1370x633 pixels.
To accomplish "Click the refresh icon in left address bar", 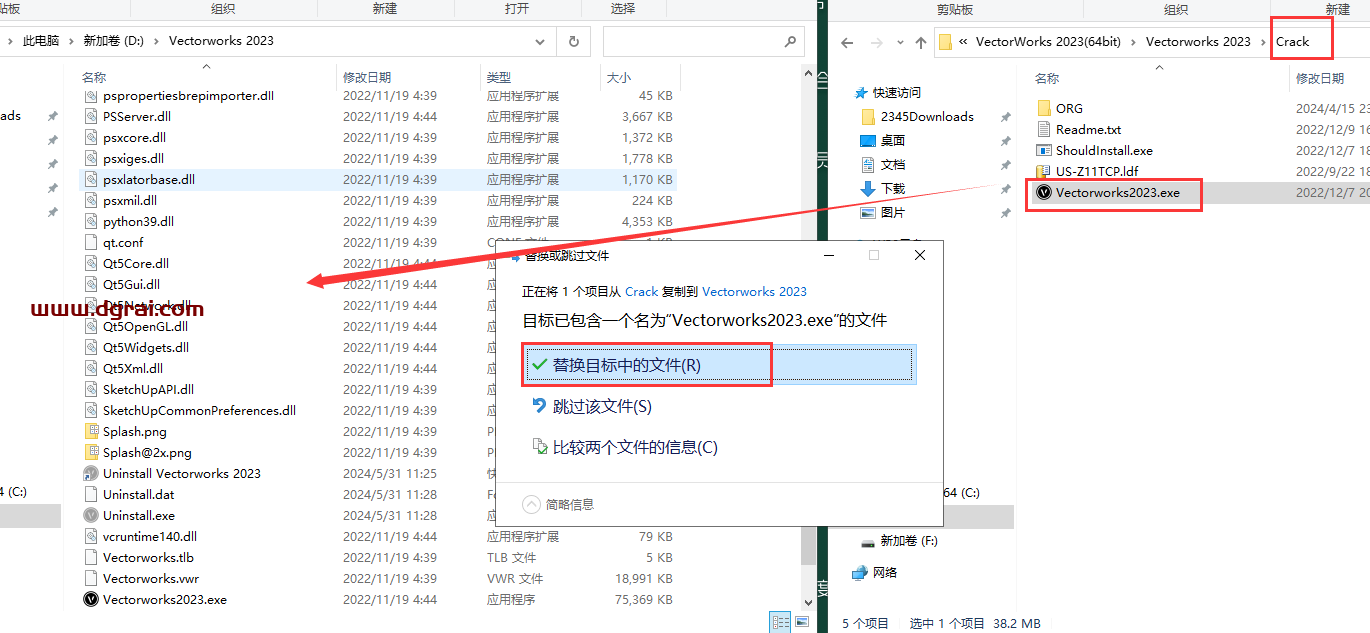I will [x=574, y=42].
